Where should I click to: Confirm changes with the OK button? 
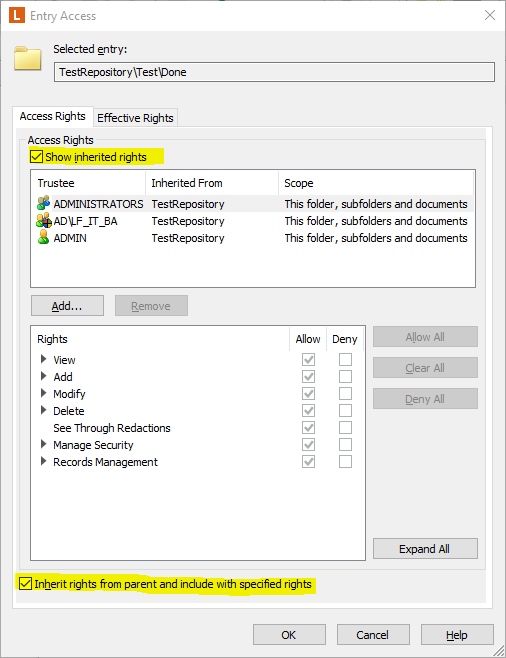[x=289, y=635]
